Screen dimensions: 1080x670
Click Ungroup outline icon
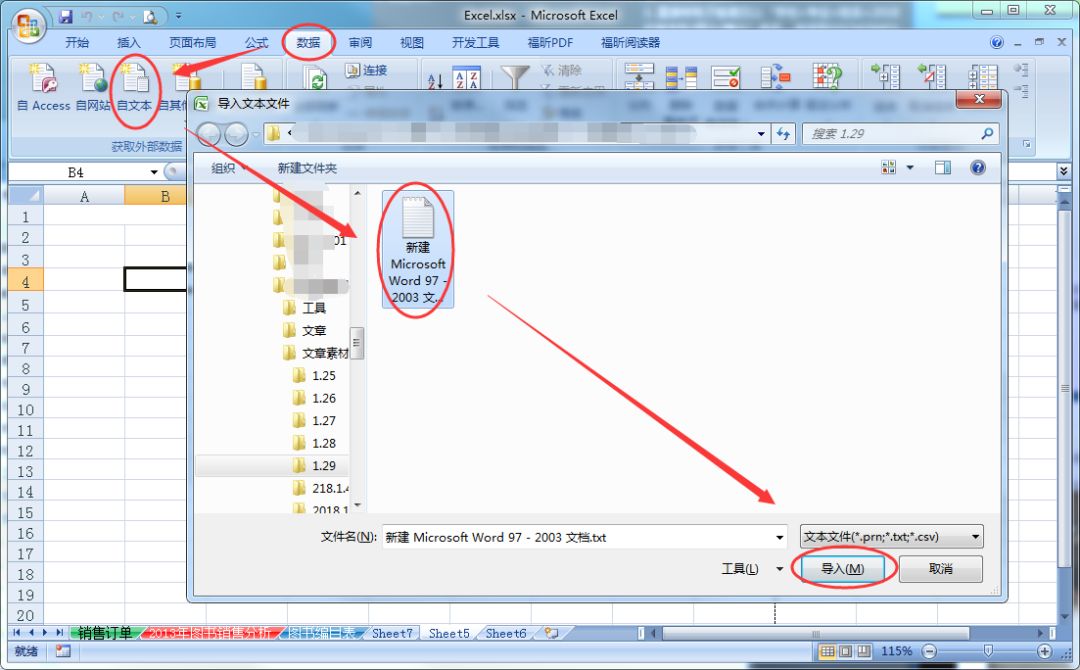pos(931,76)
